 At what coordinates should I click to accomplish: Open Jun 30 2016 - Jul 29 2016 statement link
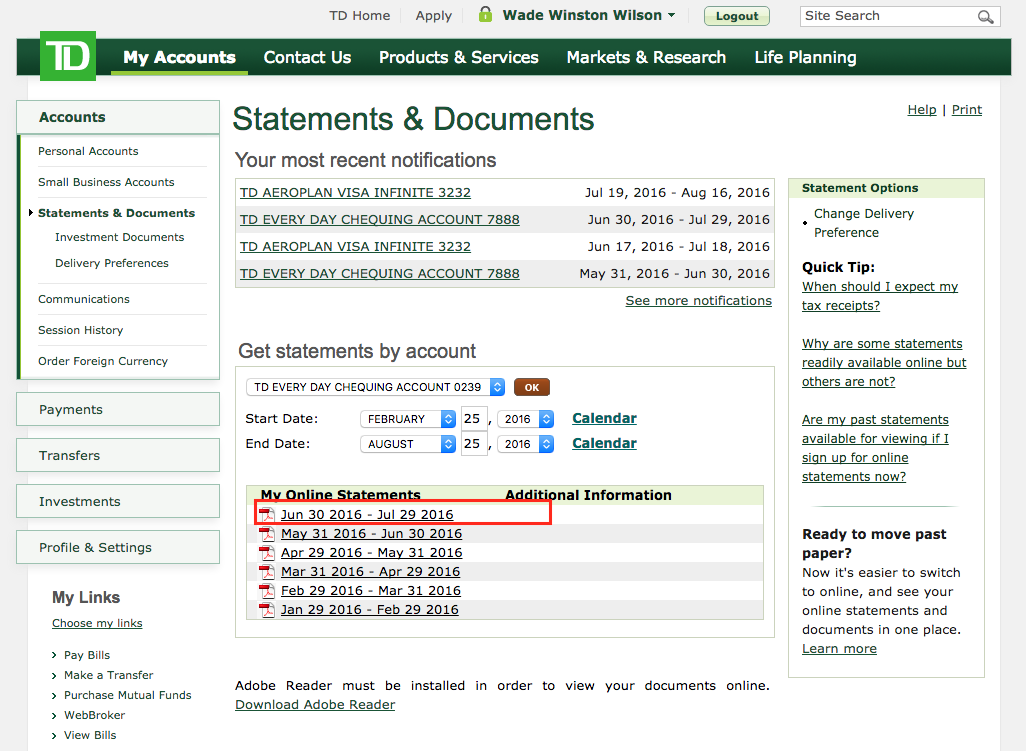367,515
